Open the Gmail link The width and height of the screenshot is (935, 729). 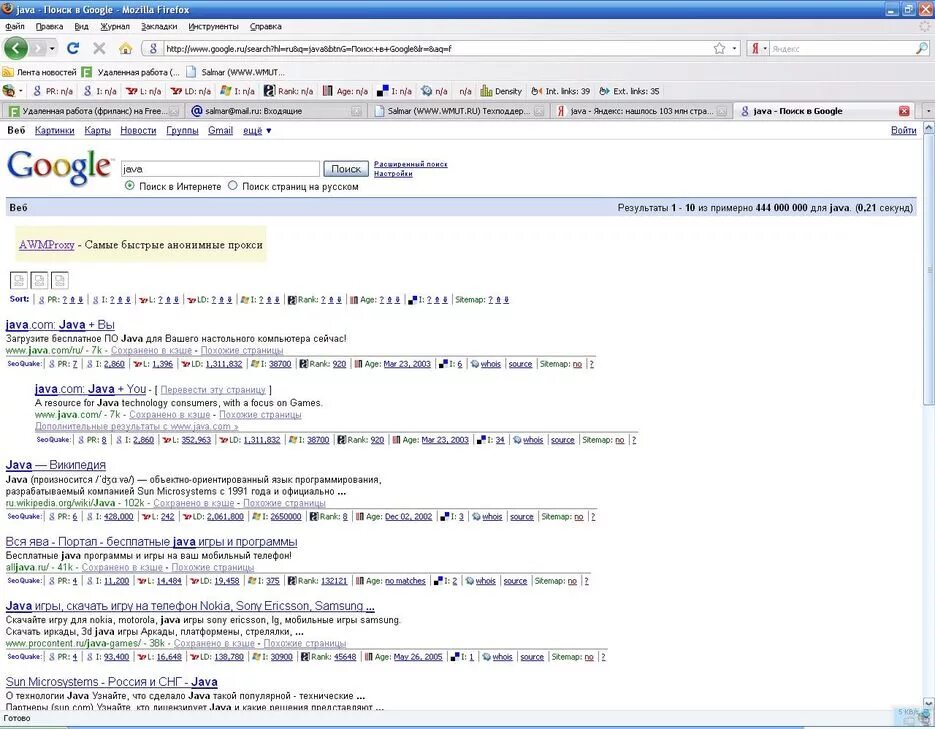[x=220, y=131]
